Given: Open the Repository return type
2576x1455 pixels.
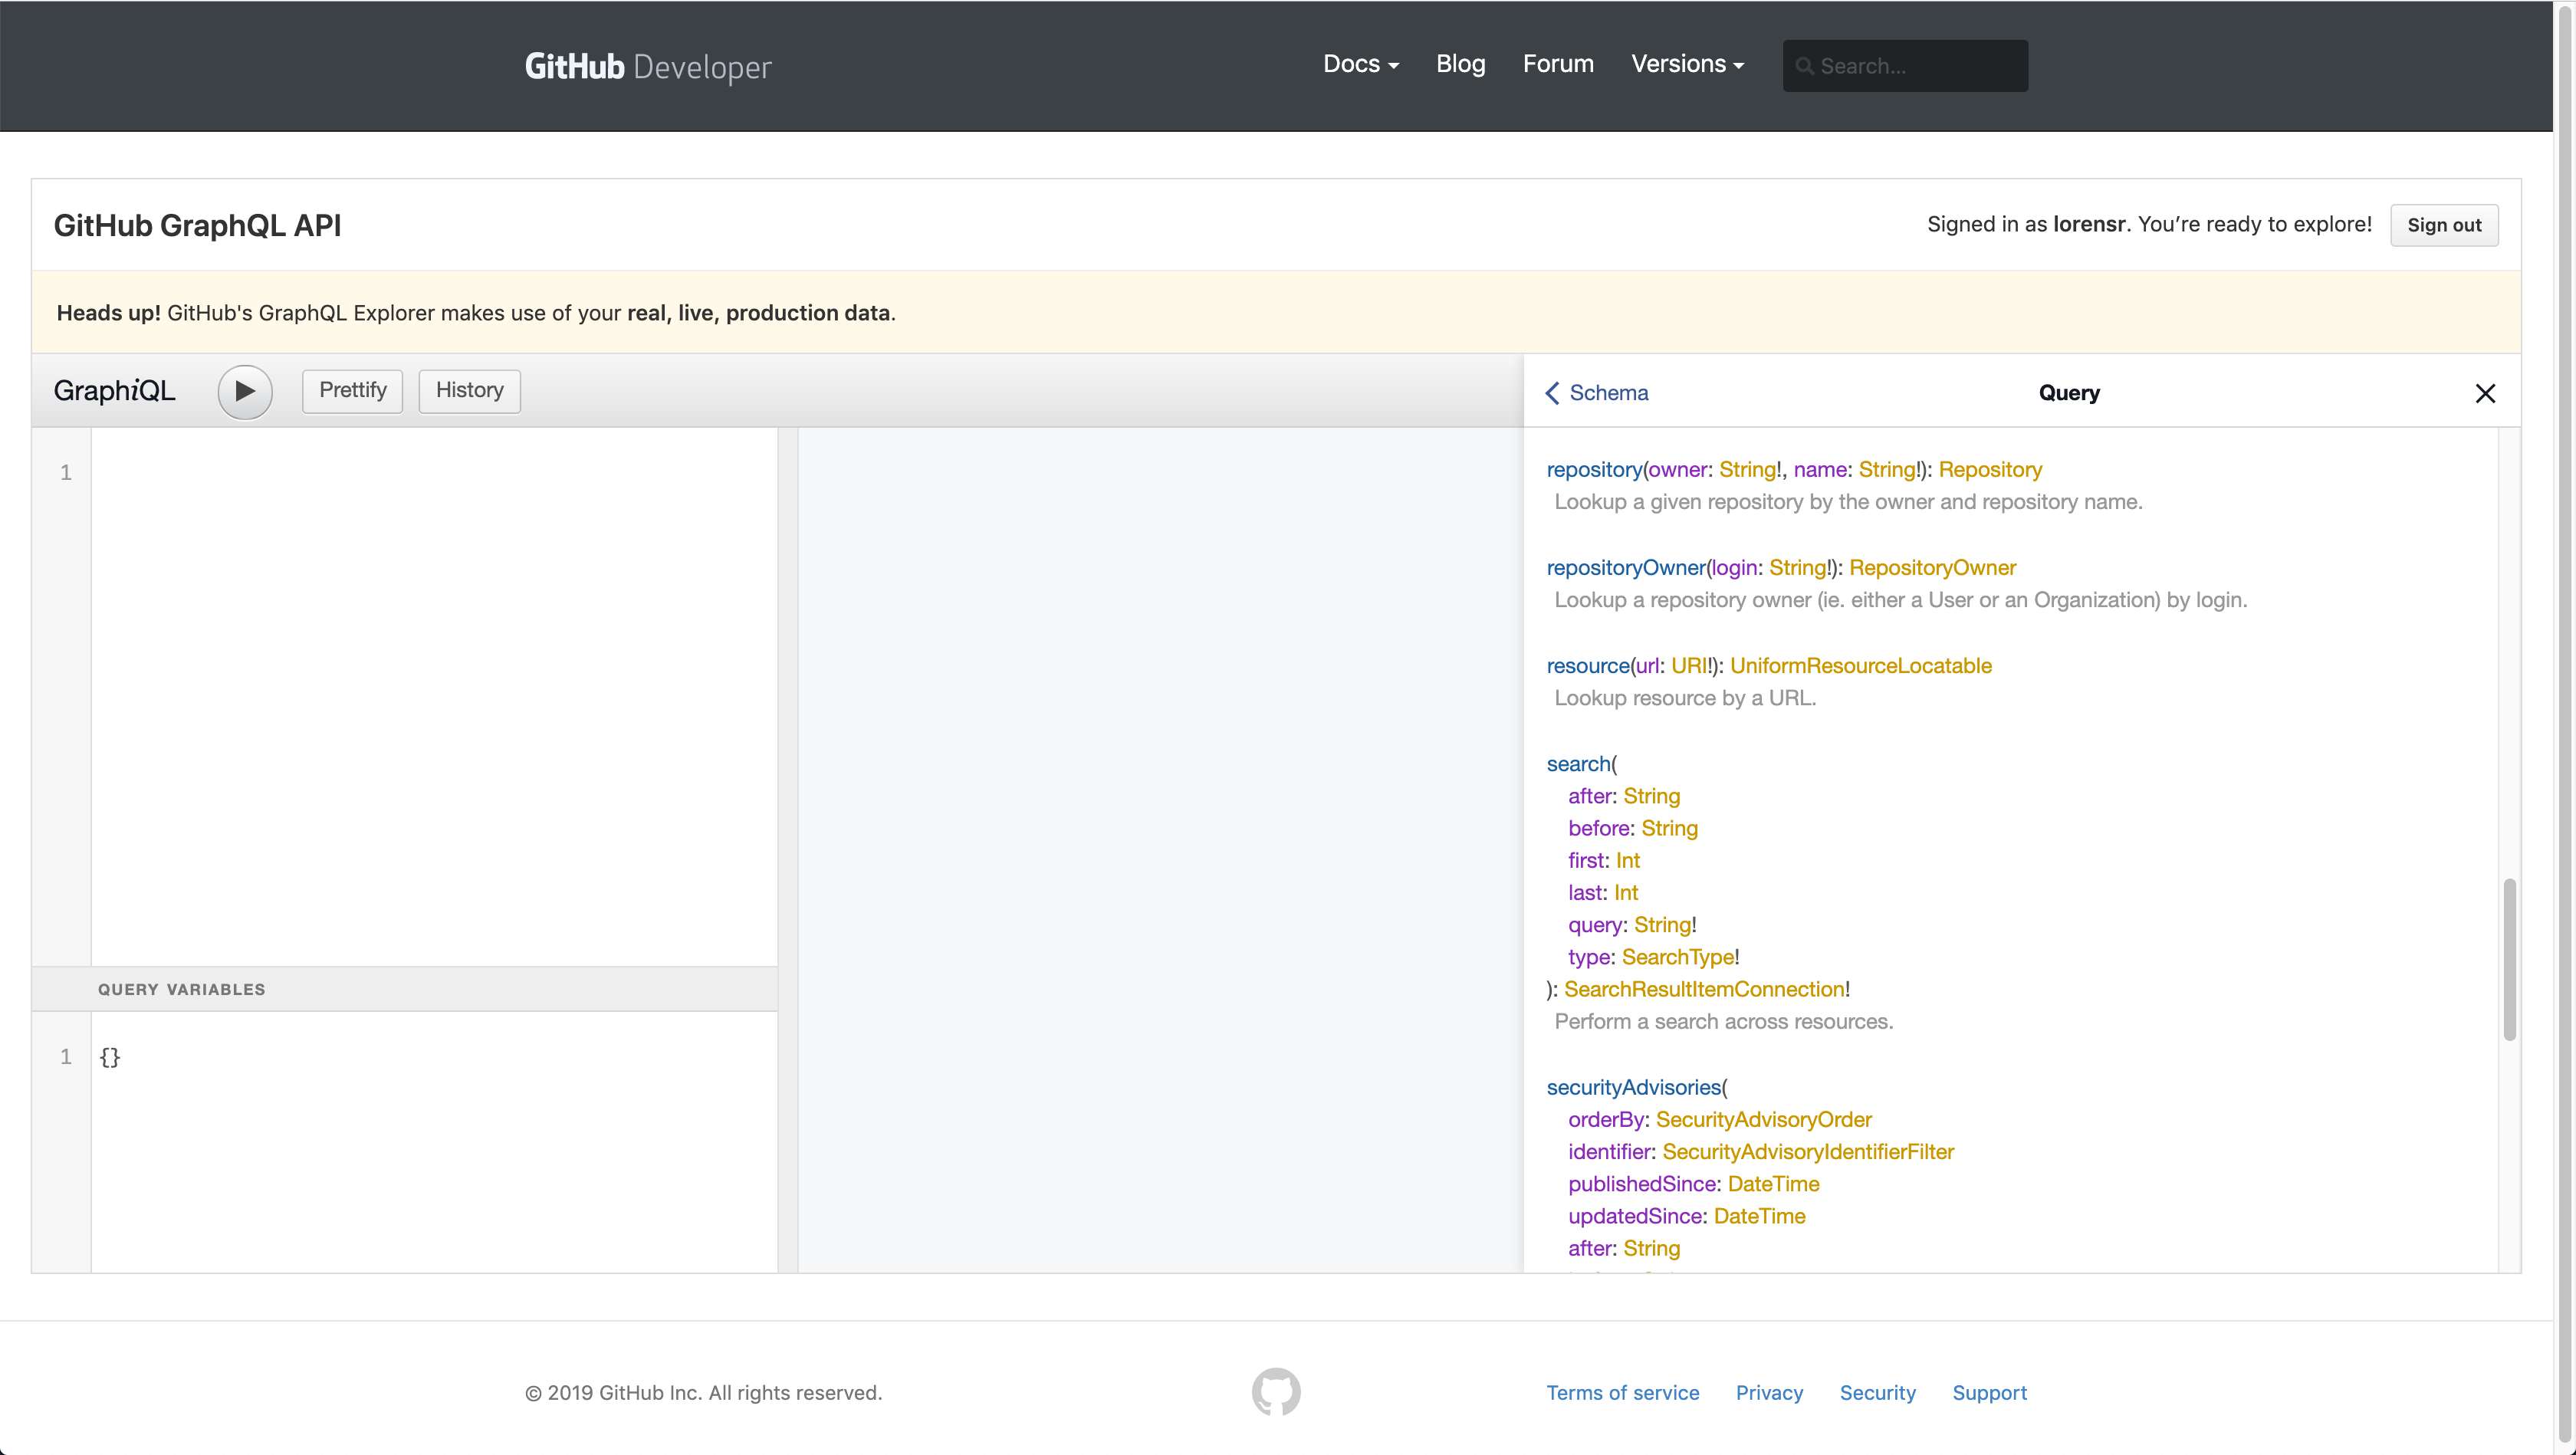Looking at the screenshot, I should pos(1990,470).
